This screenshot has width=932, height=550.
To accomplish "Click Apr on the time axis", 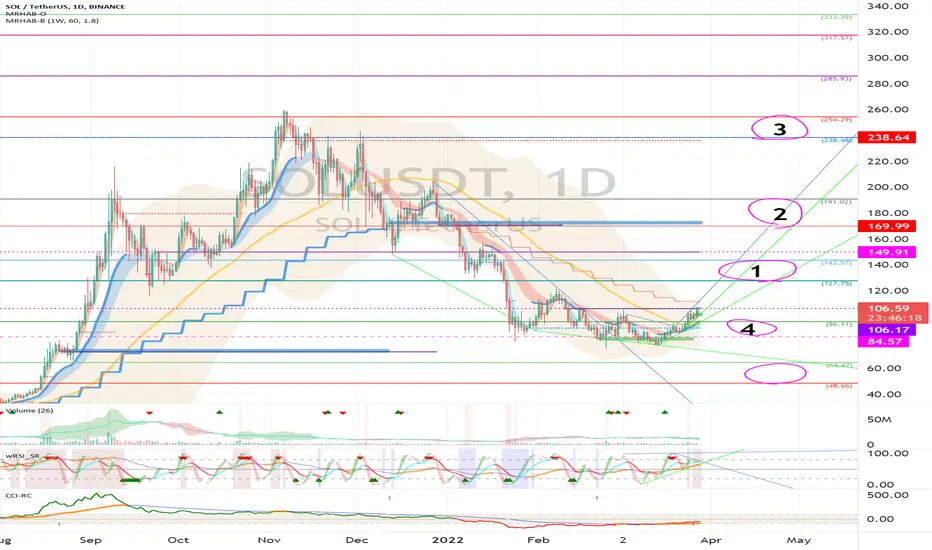I will pyautogui.click(x=711, y=540).
